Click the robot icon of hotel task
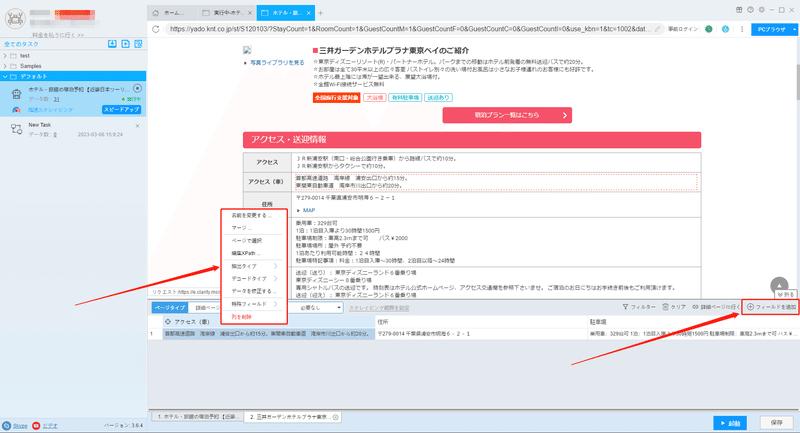The height and width of the screenshot is (433, 800). (16, 94)
